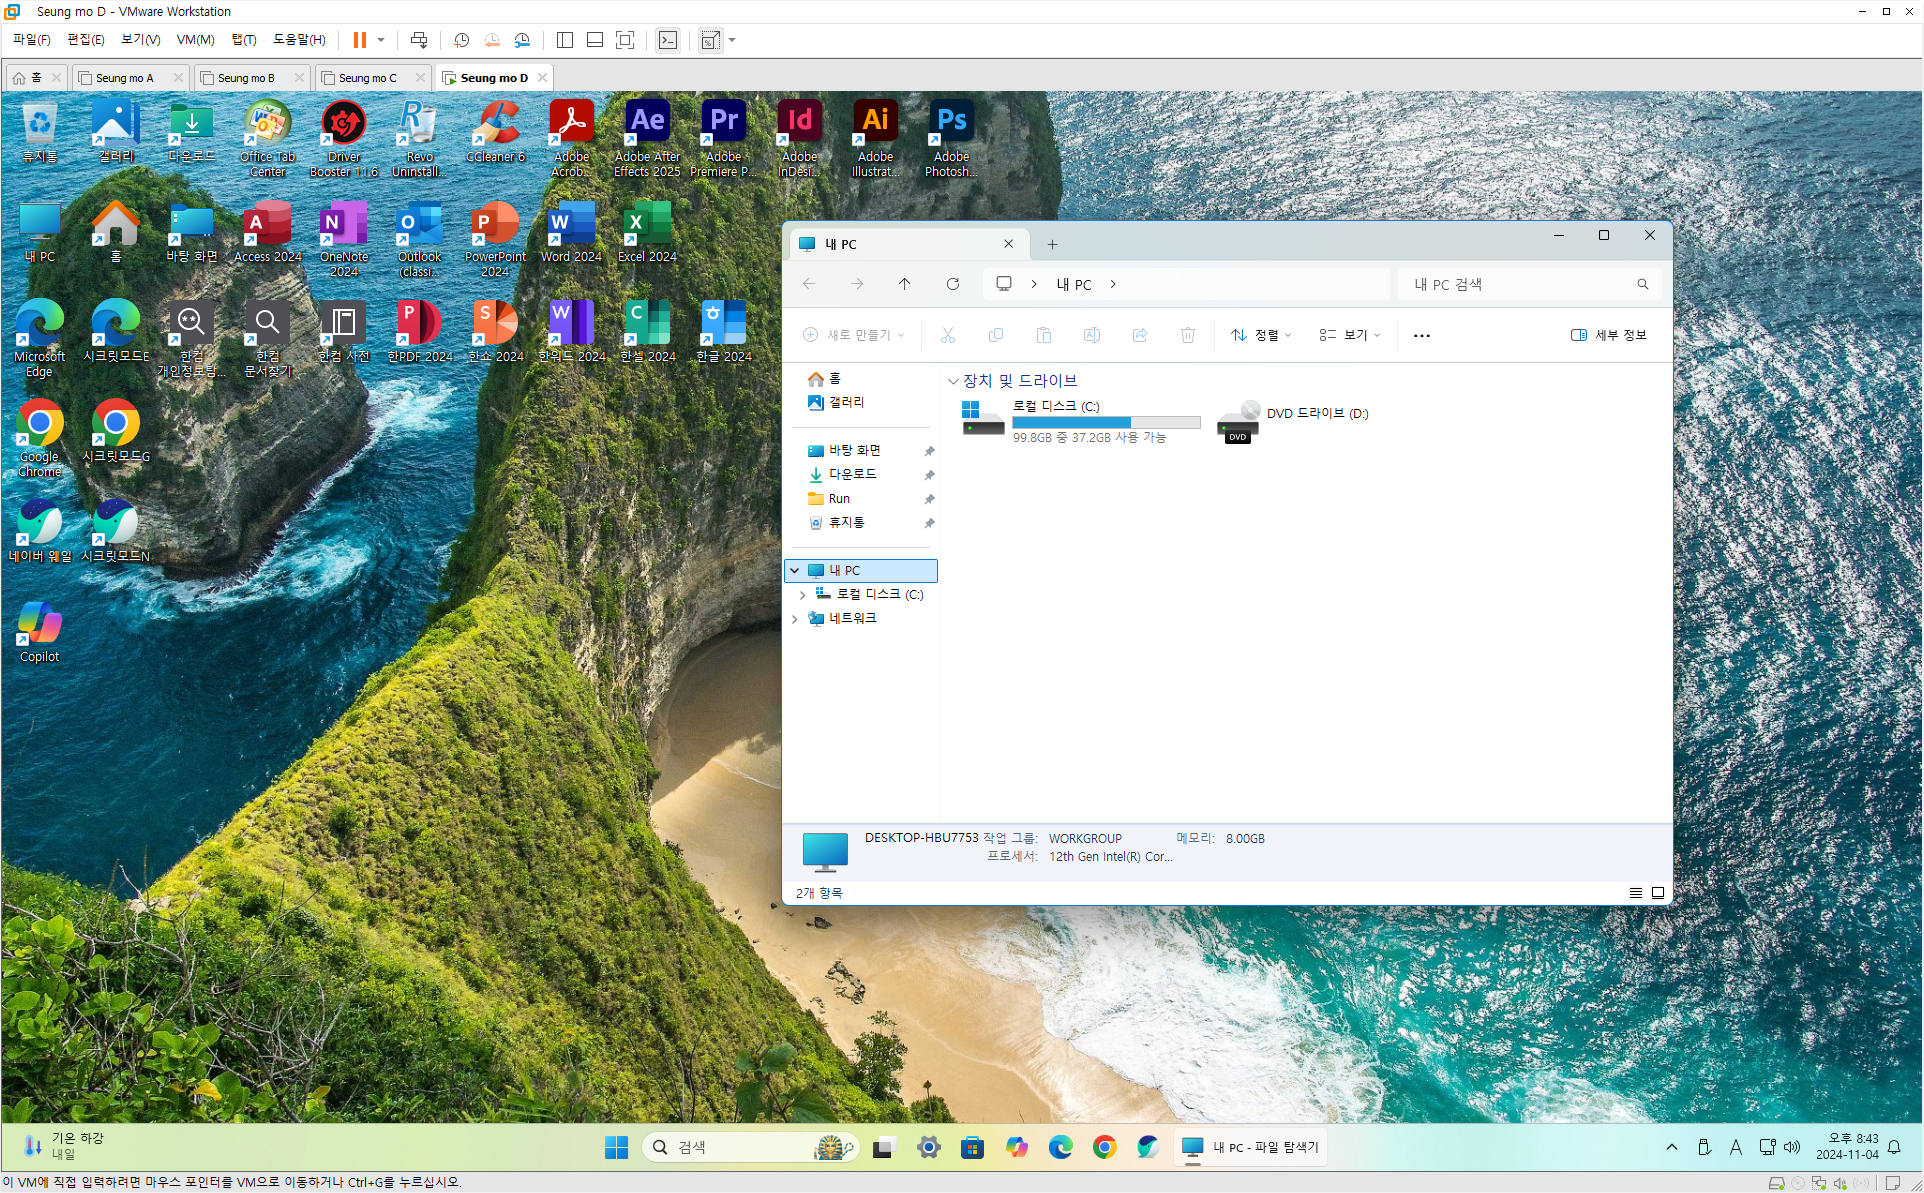Click the 새로 만들기 button
This screenshot has height=1193, width=1924.
855,335
